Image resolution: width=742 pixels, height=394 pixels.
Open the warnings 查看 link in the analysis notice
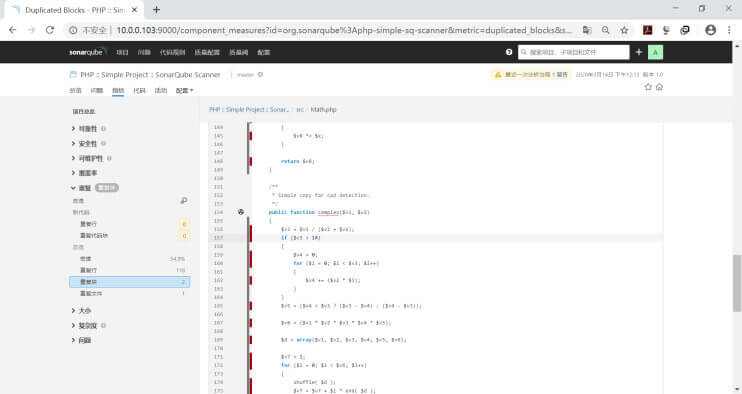pyautogui.click(x=562, y=75)
